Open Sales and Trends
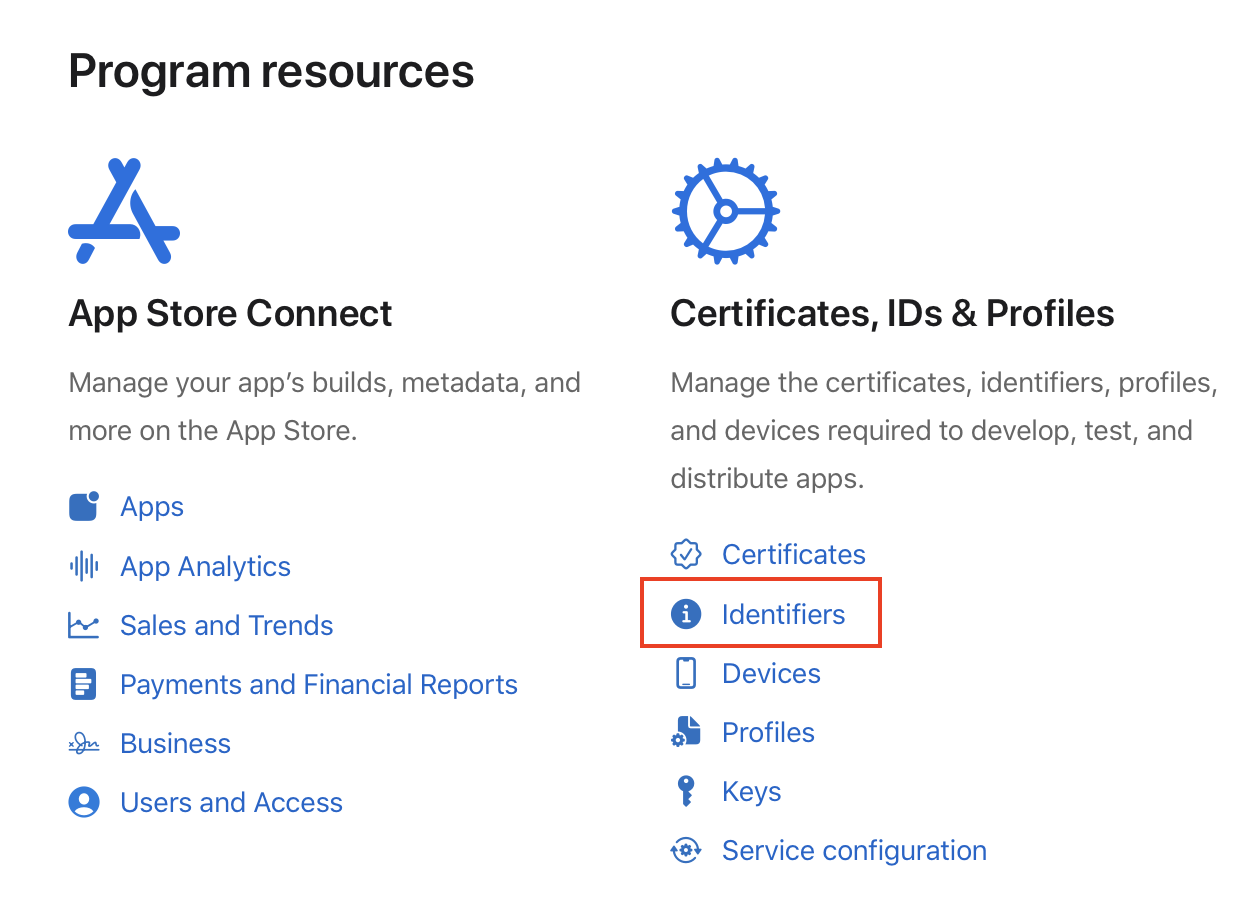The height and width of the screenshot is (918, 1238). click(x=226, y=625)
